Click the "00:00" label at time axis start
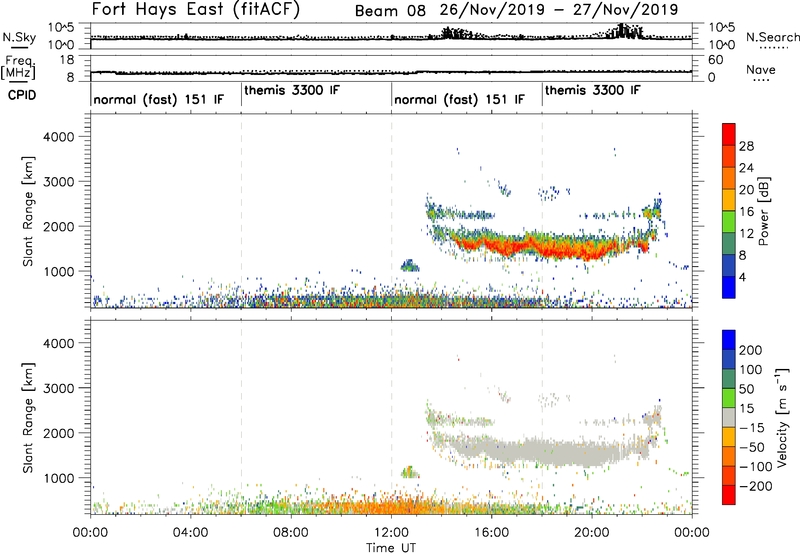 (x=90, y=533)
